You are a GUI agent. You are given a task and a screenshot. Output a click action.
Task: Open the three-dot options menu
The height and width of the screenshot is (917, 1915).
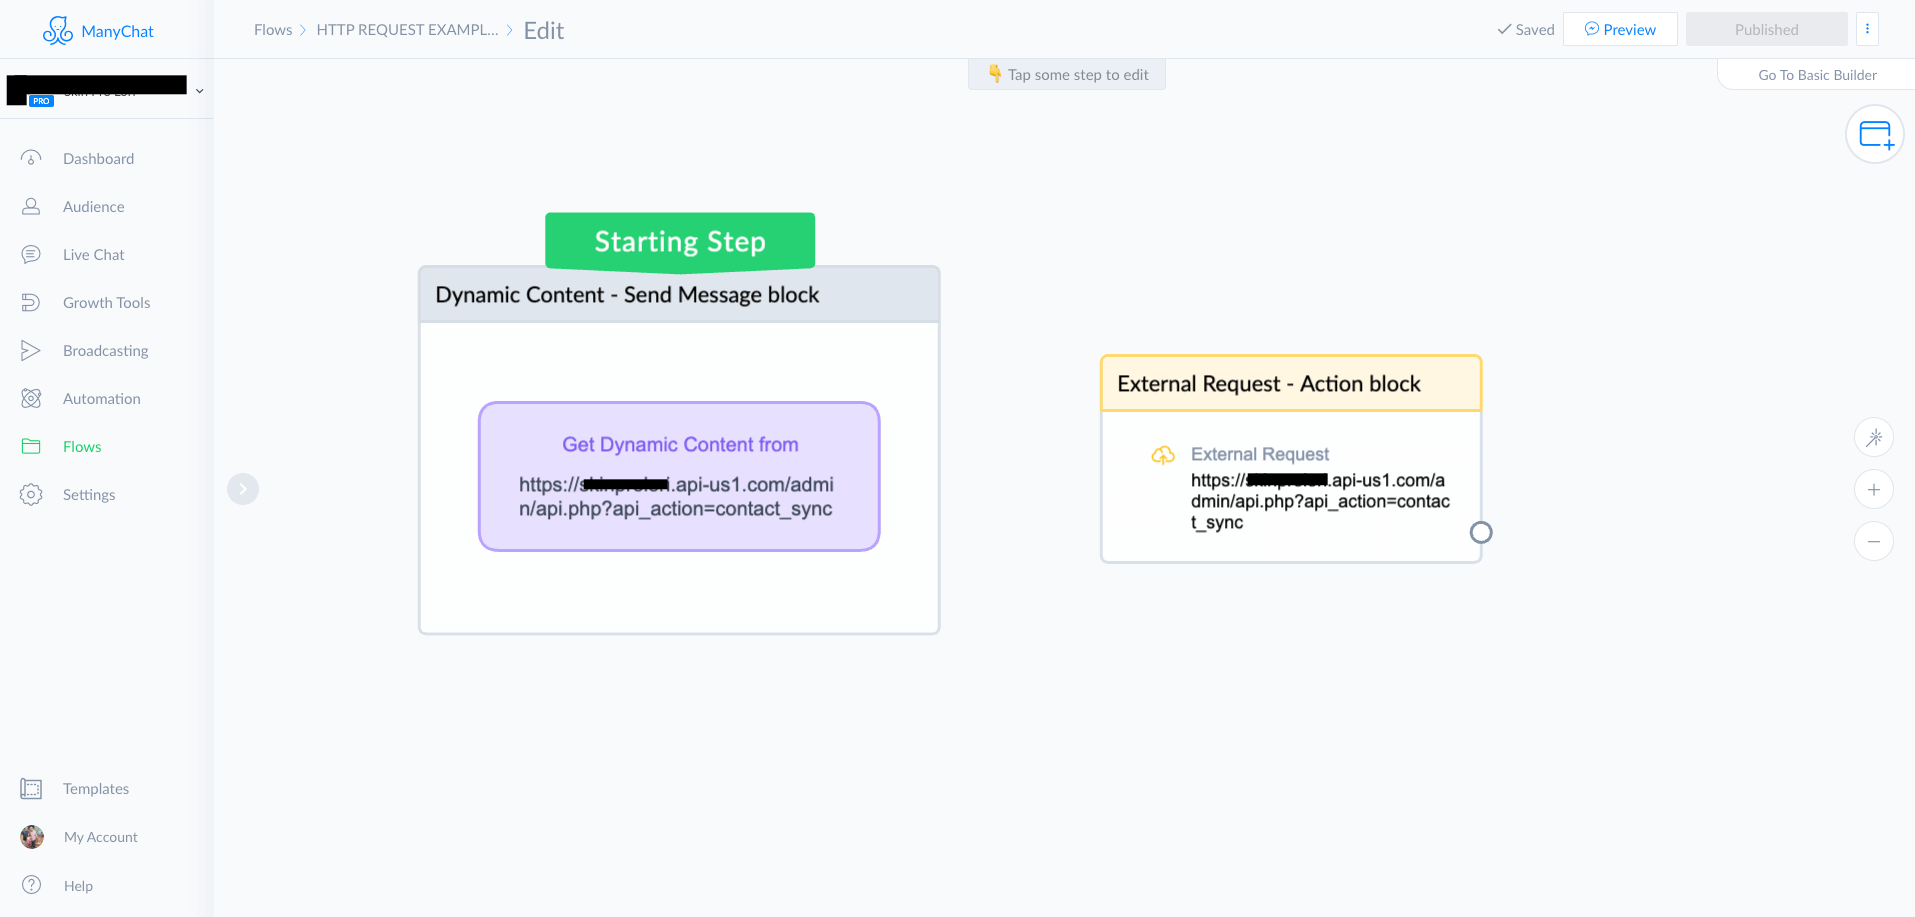pos(1867,28)
